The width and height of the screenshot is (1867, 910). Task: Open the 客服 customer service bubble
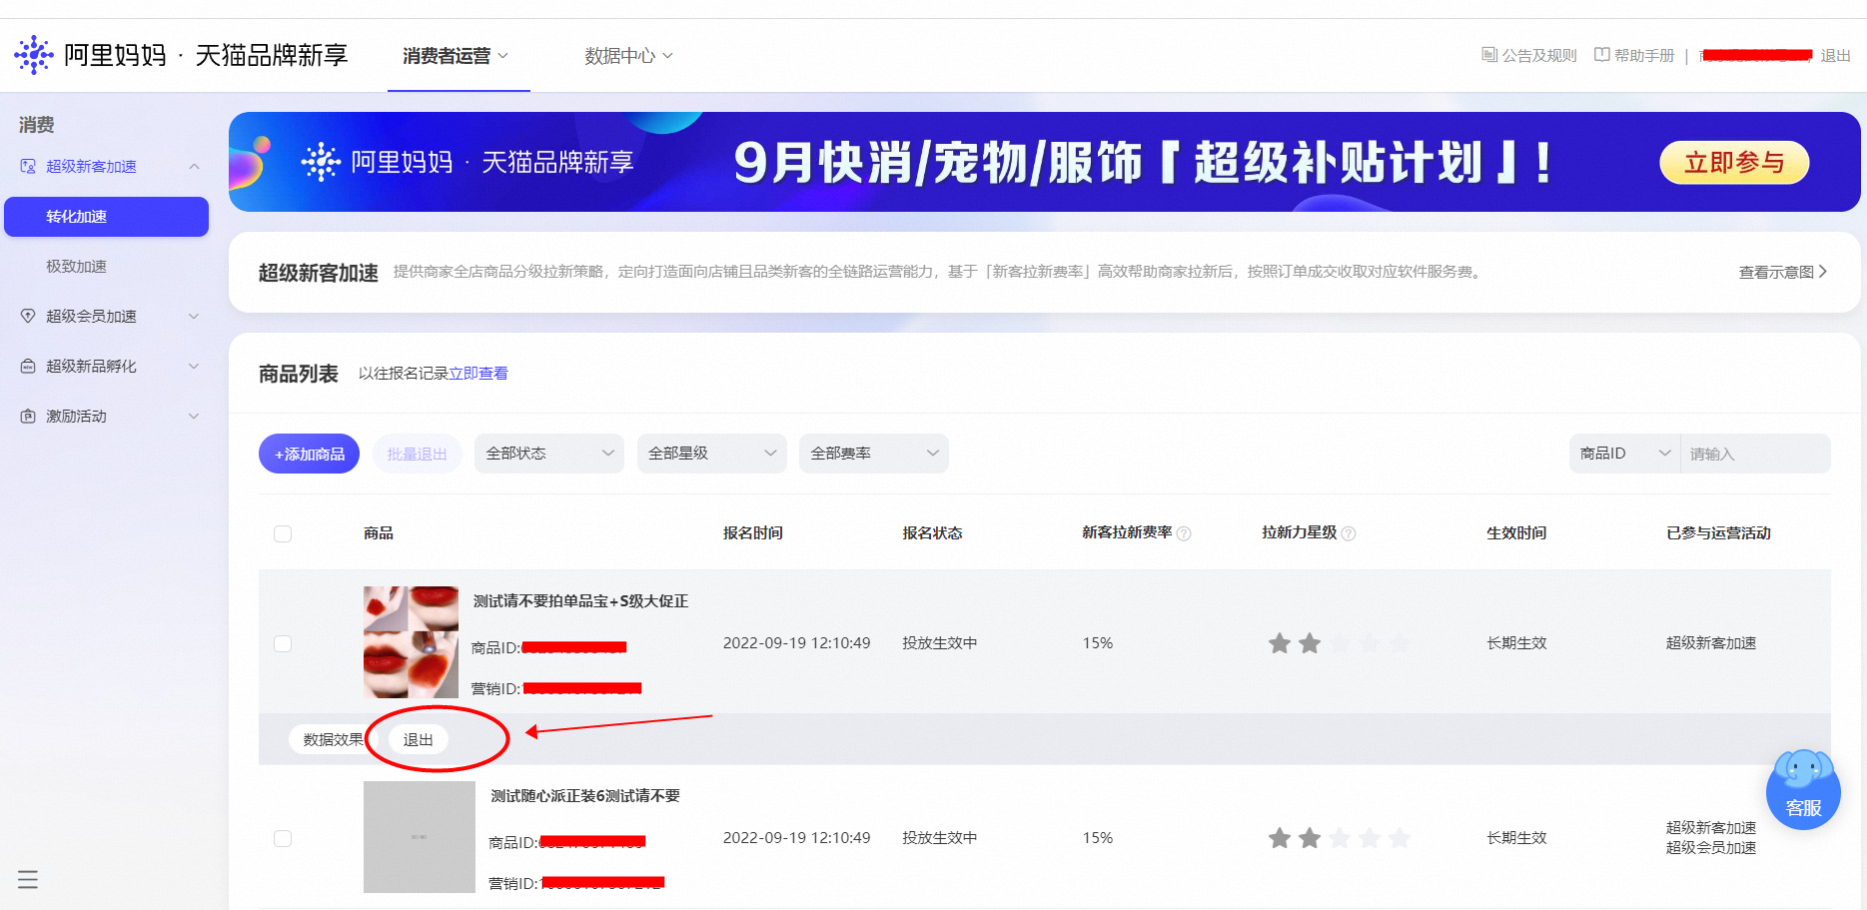pos(1803,790)
